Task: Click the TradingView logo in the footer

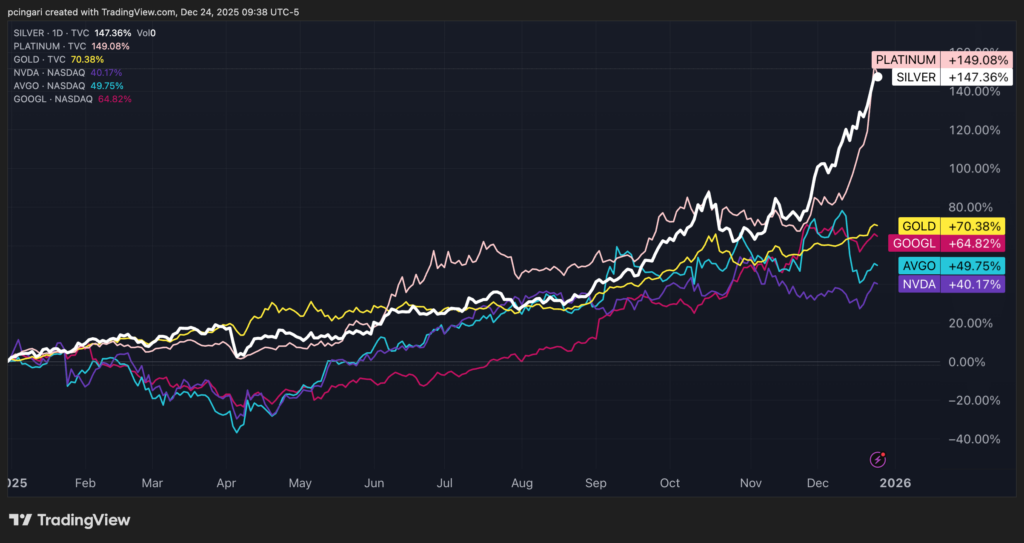Action: (70, 520)
